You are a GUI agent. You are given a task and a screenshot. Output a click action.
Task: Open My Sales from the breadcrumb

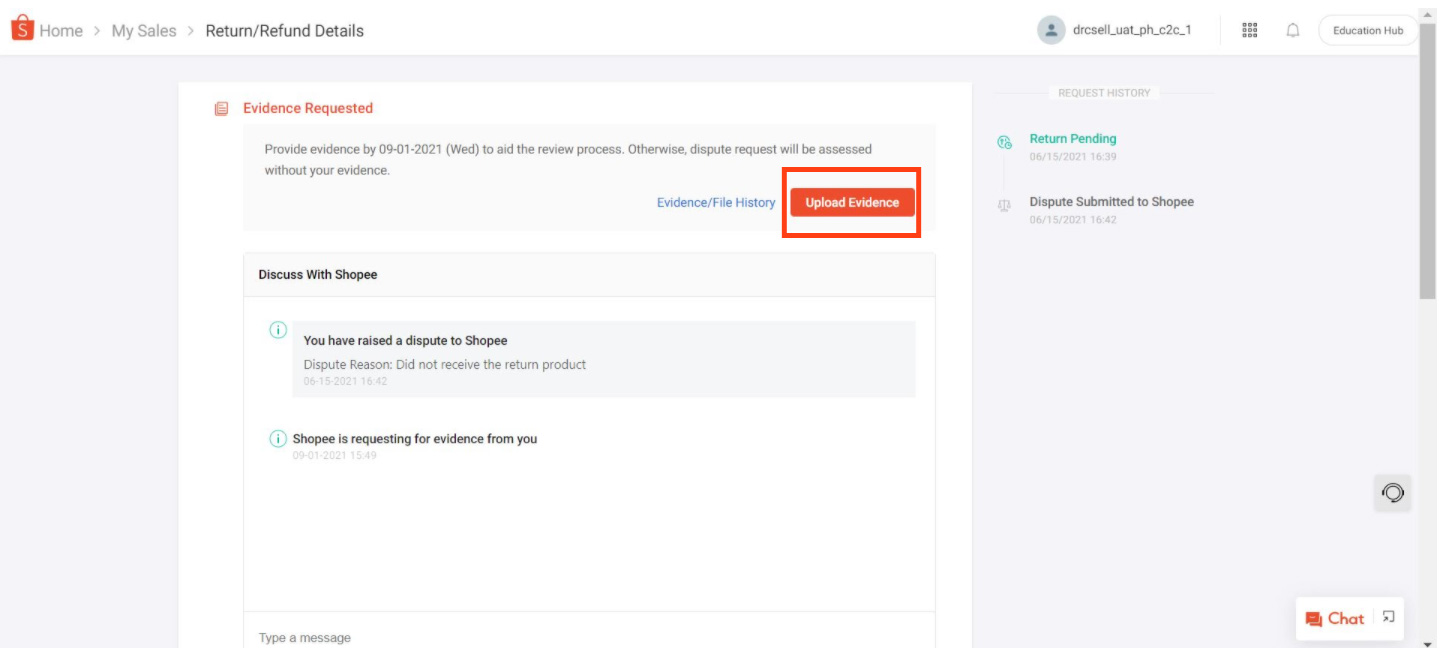click(x=141, y=30)
